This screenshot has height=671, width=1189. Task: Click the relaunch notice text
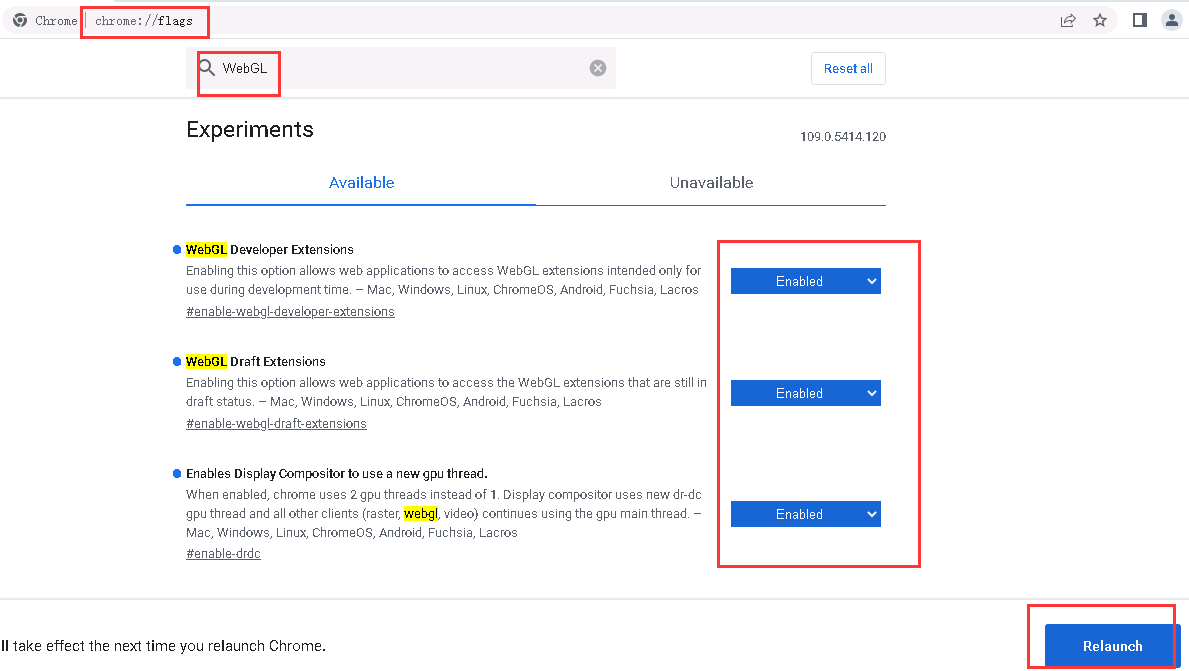[x=163, y=646]
